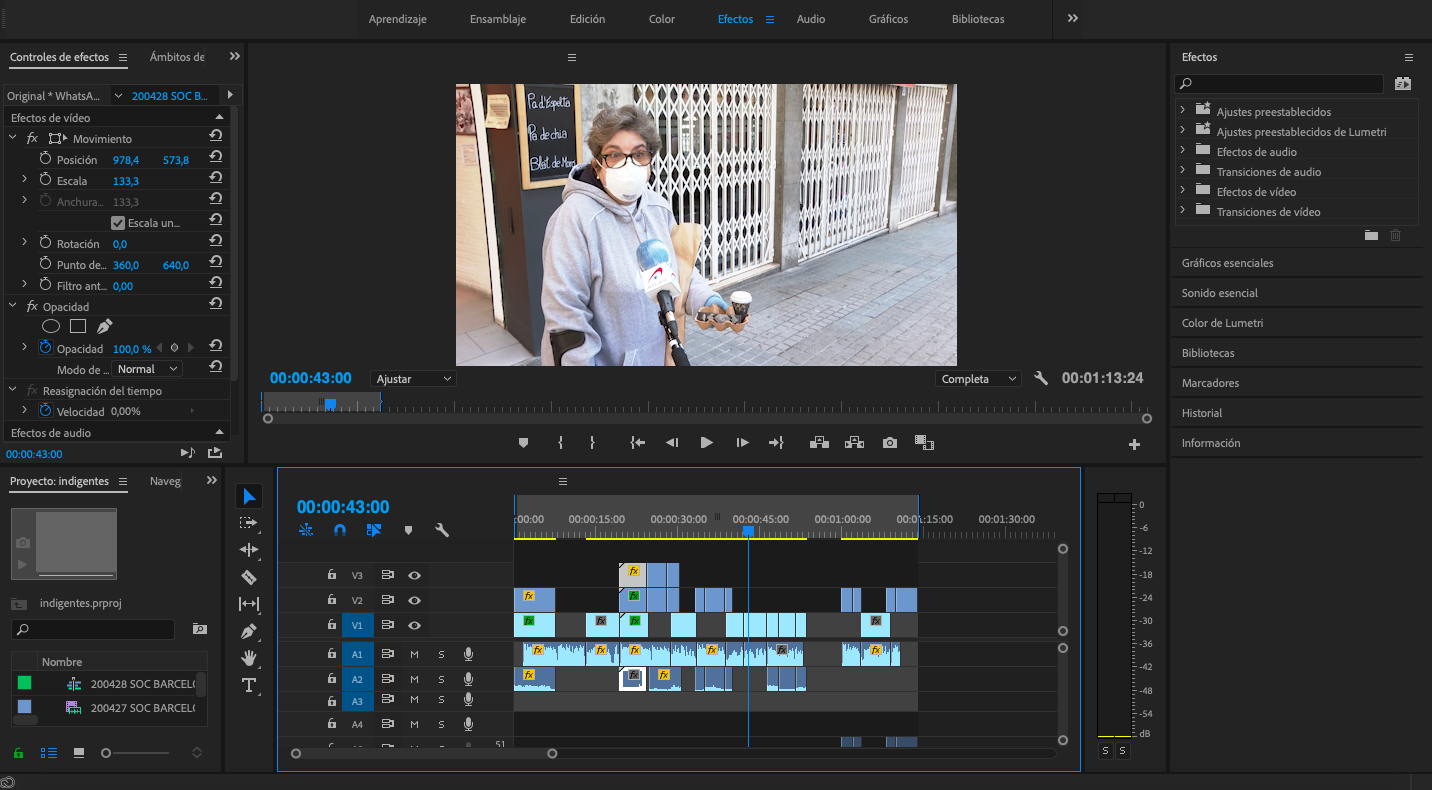Open the Completa playback resolution dropdown

[977, 378]
